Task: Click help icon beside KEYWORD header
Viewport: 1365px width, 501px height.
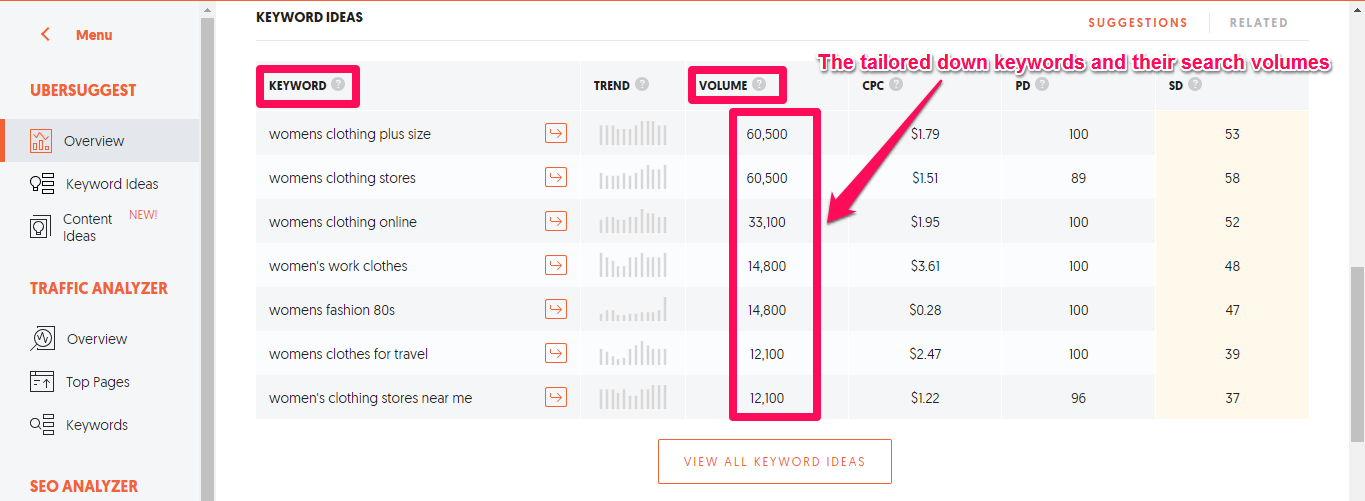Action: tap(339, 85)
